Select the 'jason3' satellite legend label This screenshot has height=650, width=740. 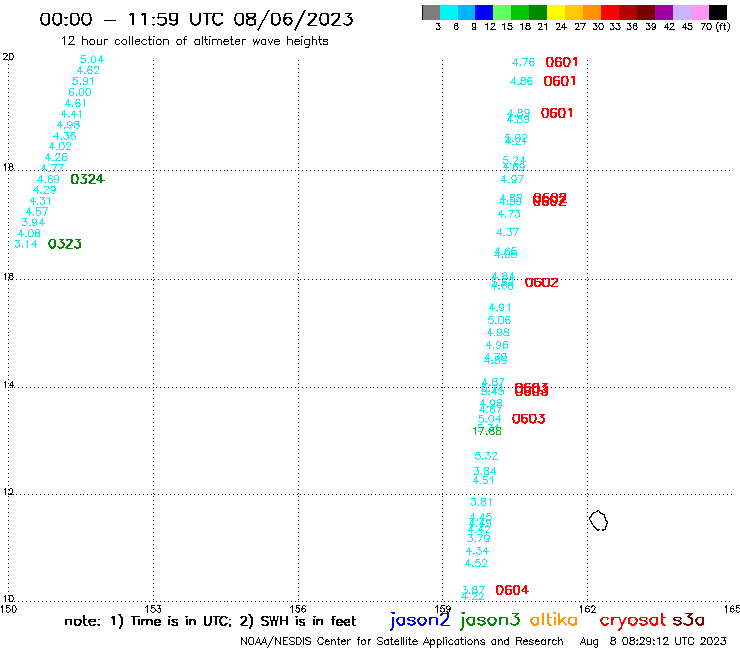[490, 620]
